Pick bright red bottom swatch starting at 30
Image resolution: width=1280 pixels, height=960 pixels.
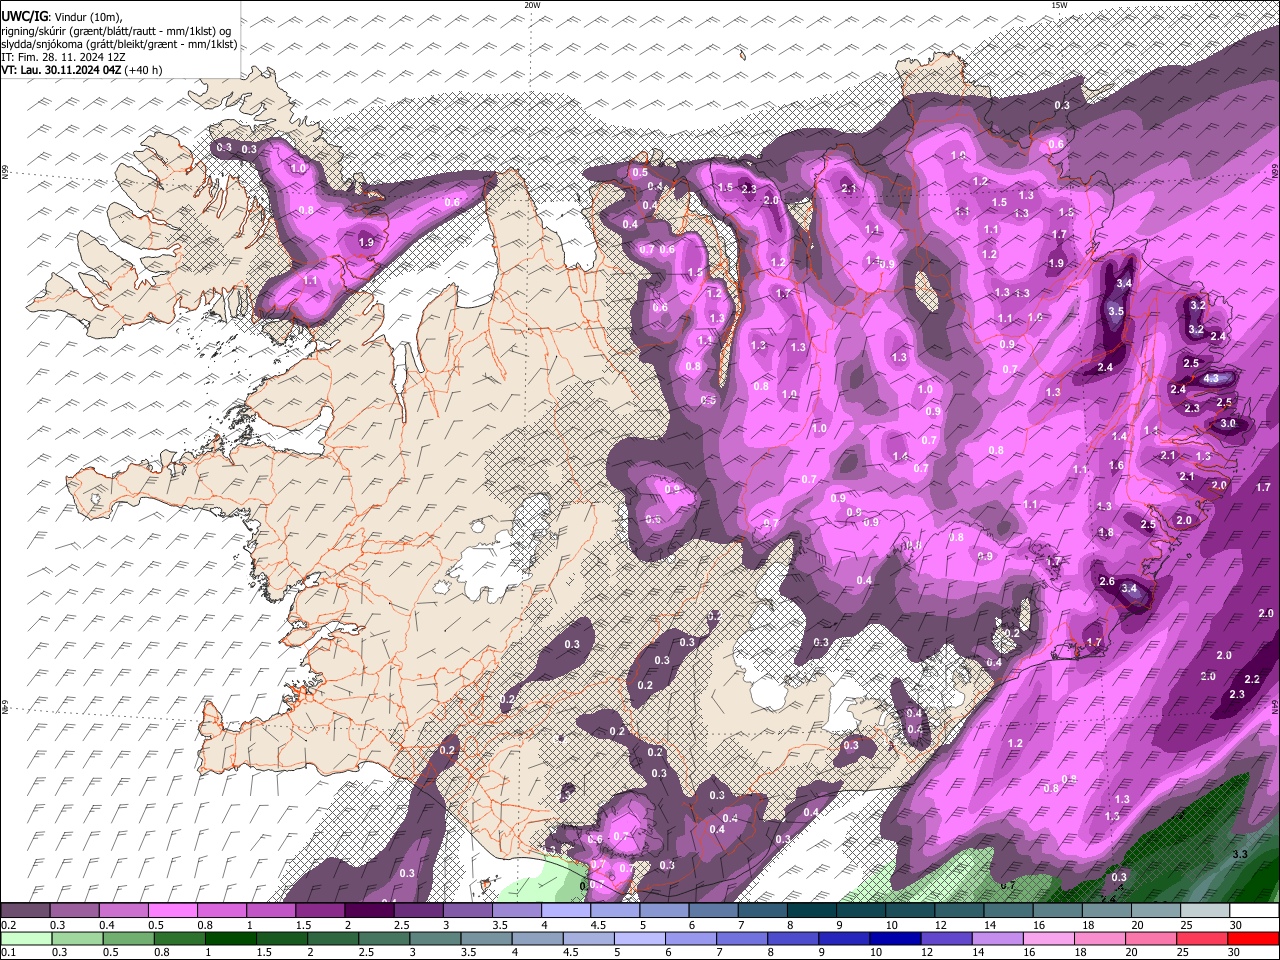coord(1253,939)
